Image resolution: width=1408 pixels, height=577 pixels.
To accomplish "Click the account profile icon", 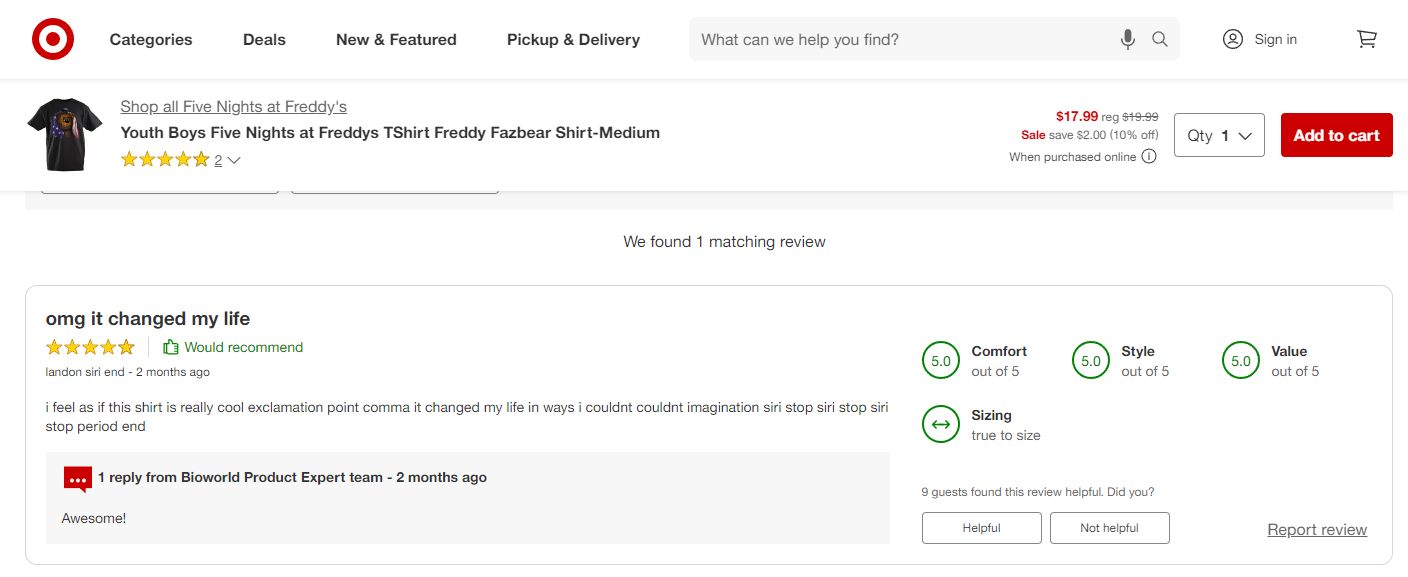I will point(1232,39).
